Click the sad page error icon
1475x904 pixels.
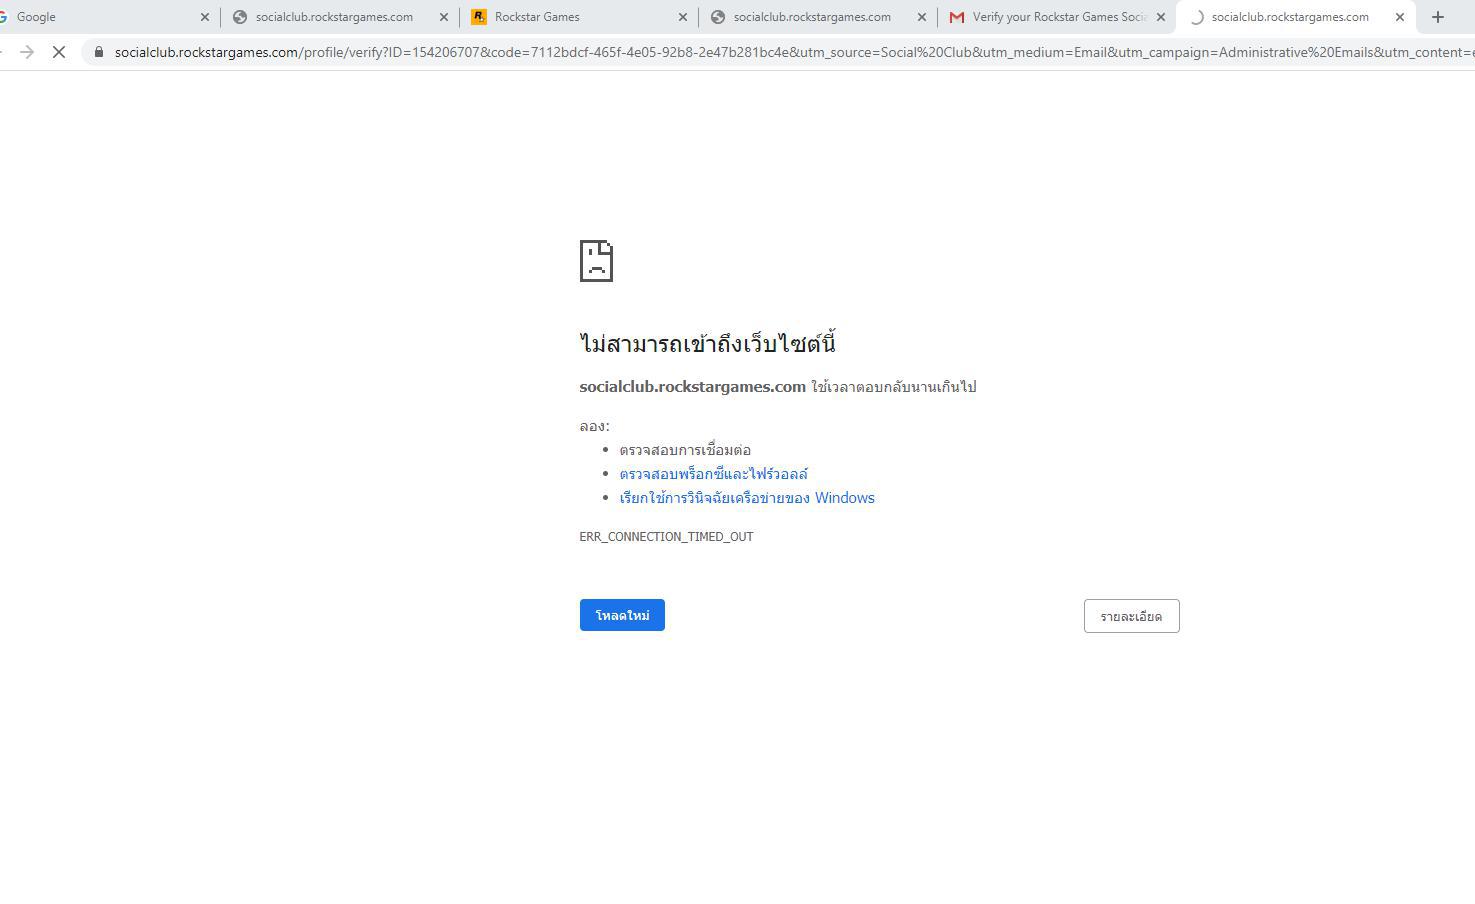(596, 261)
